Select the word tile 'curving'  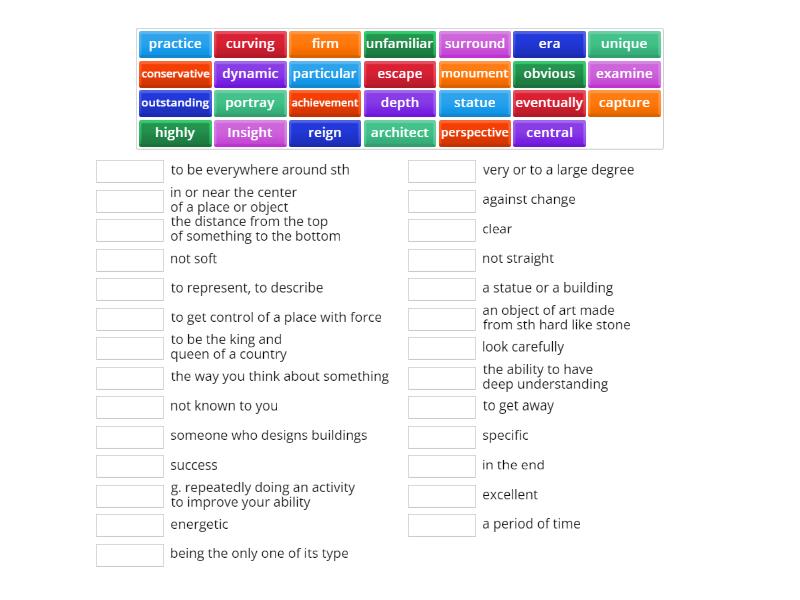(x=250, y=44)
